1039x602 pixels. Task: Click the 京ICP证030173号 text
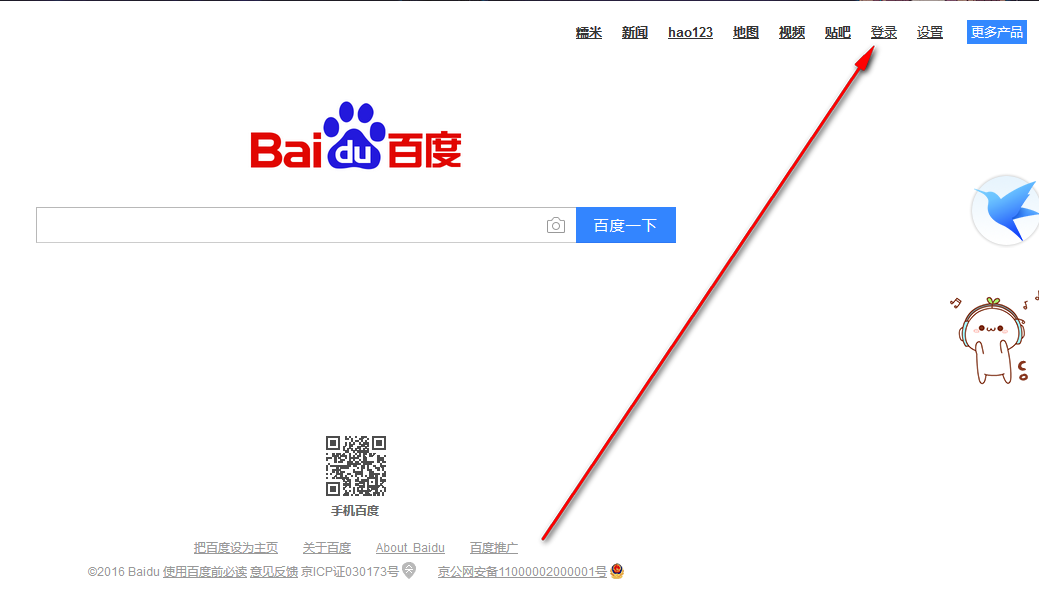350,572
